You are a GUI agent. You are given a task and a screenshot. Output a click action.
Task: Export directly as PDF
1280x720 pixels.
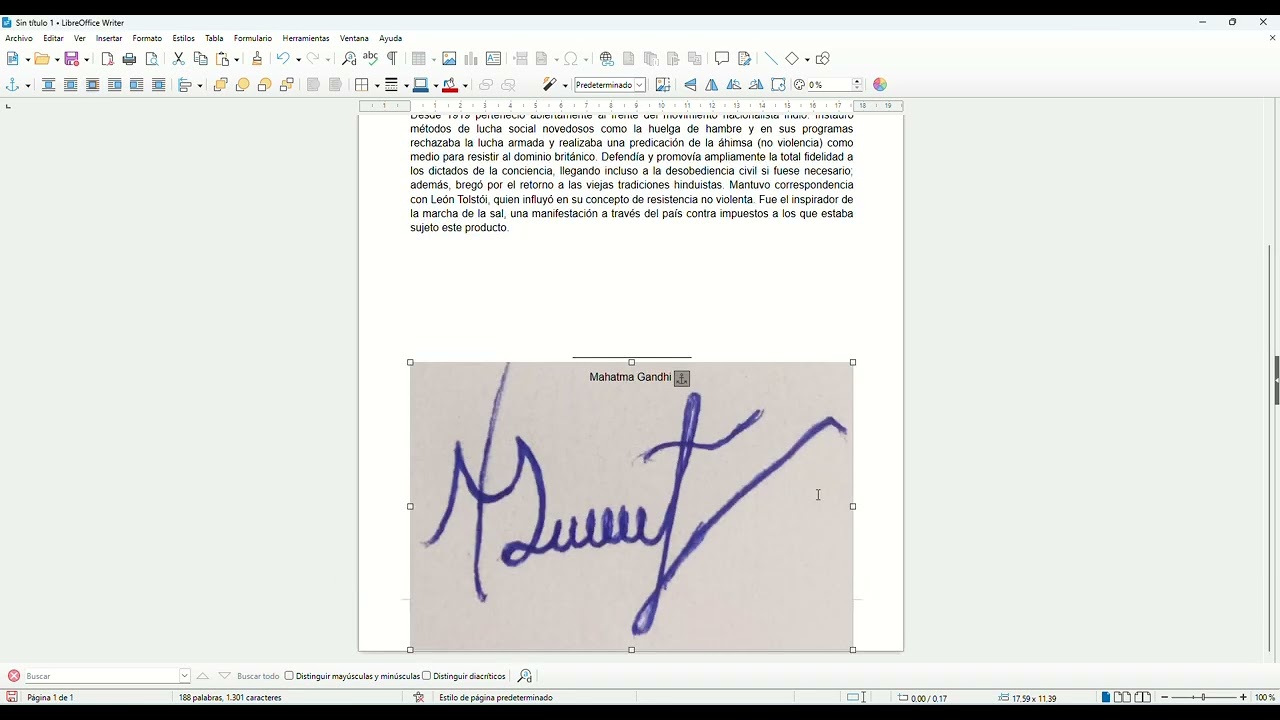(108, 59)
